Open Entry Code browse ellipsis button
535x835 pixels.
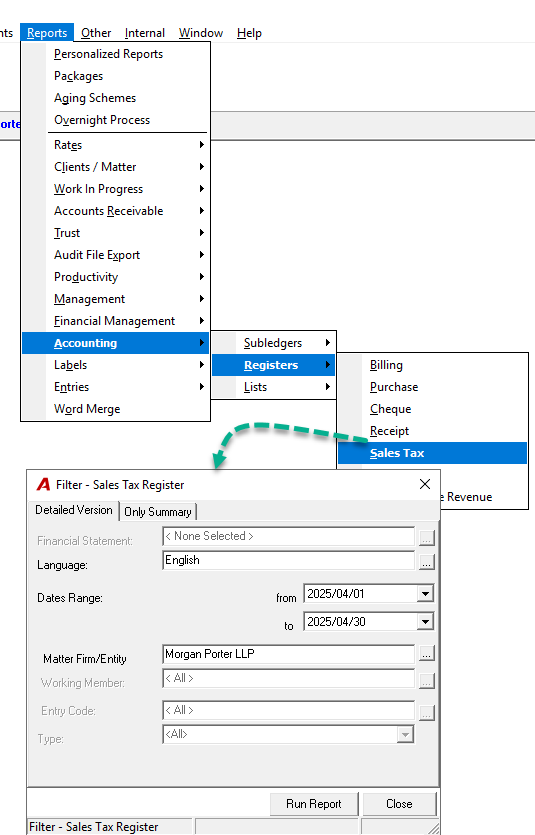click(426, 713)
